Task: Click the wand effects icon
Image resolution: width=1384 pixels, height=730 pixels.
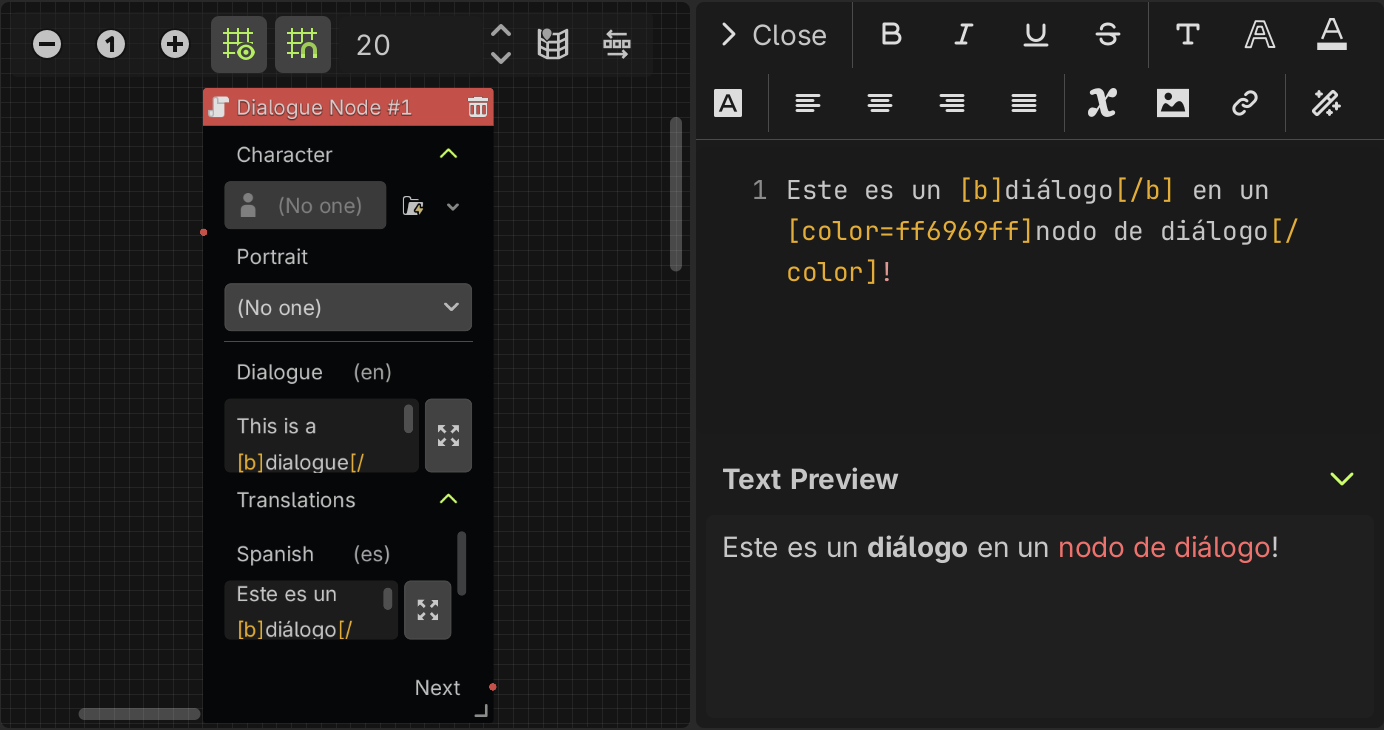Action: (1326, 103)
